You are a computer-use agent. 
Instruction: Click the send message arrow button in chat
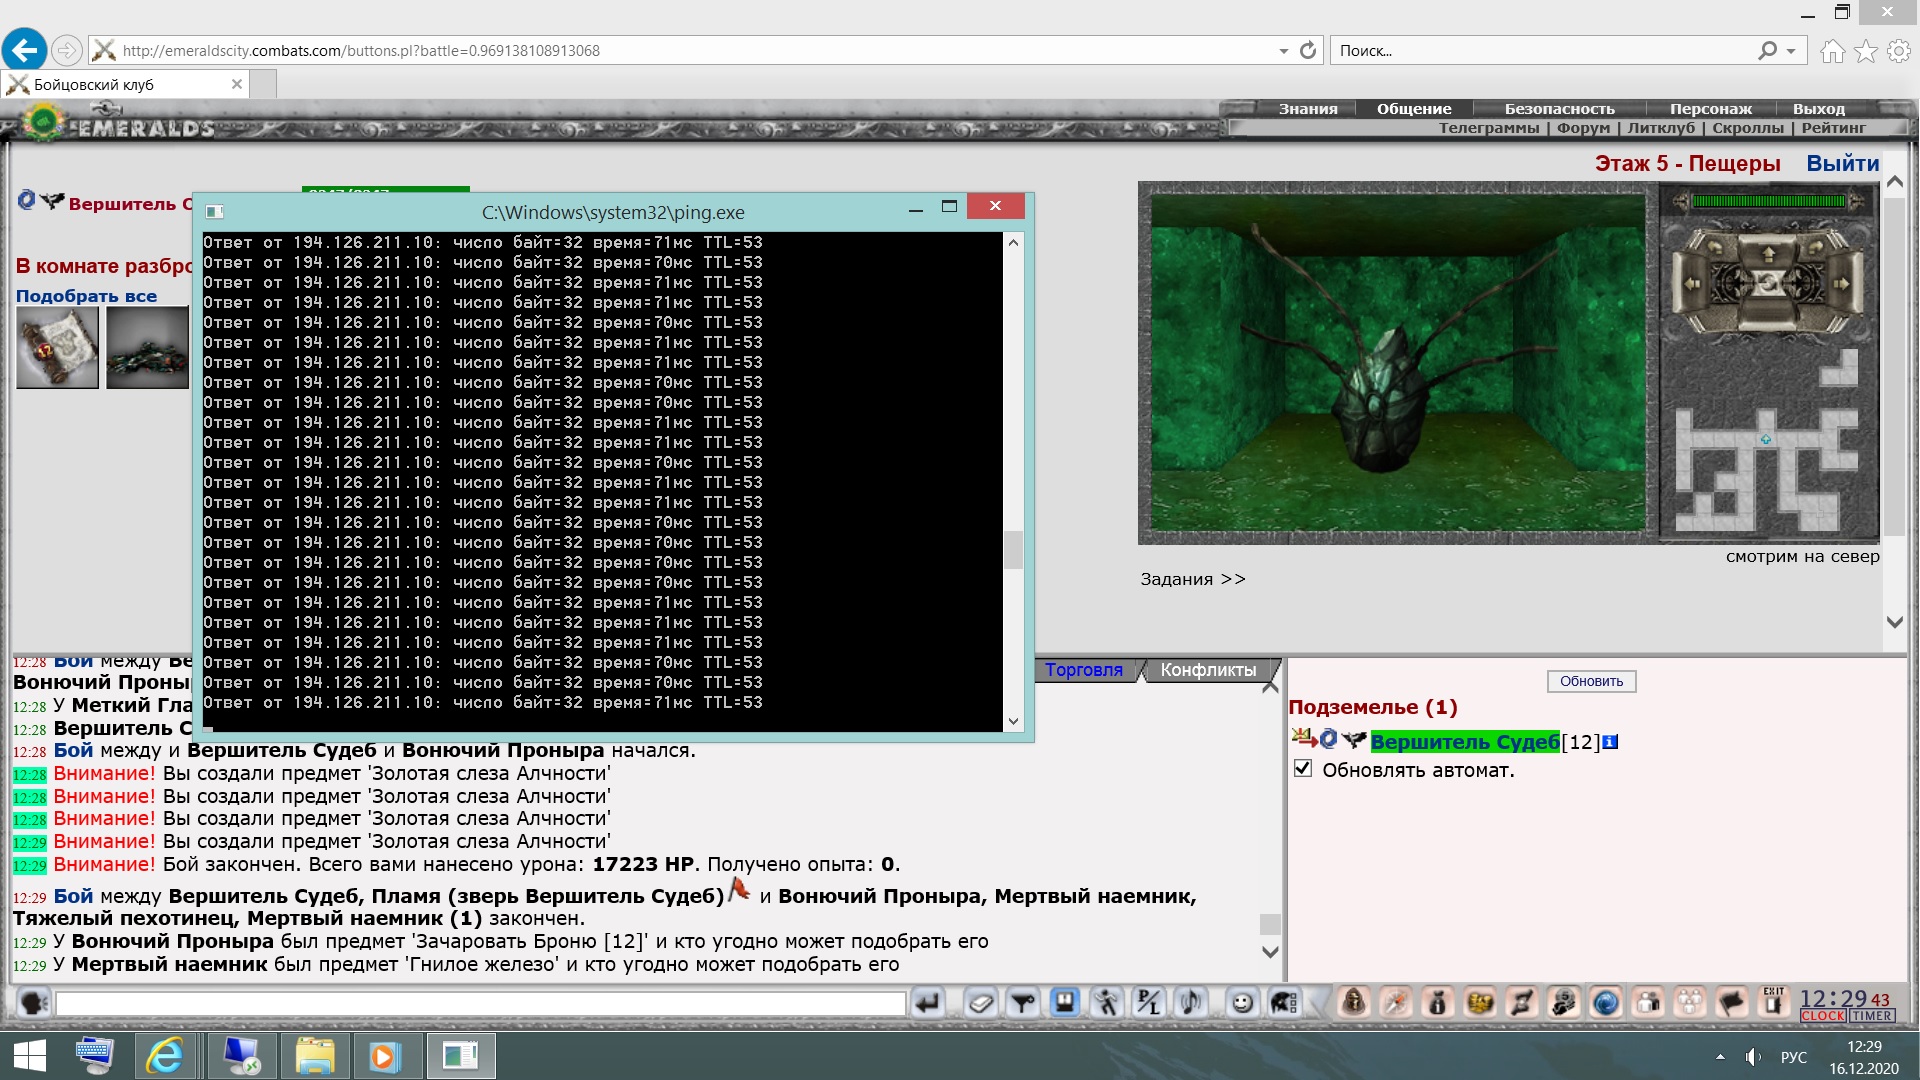coord(928,1002)
